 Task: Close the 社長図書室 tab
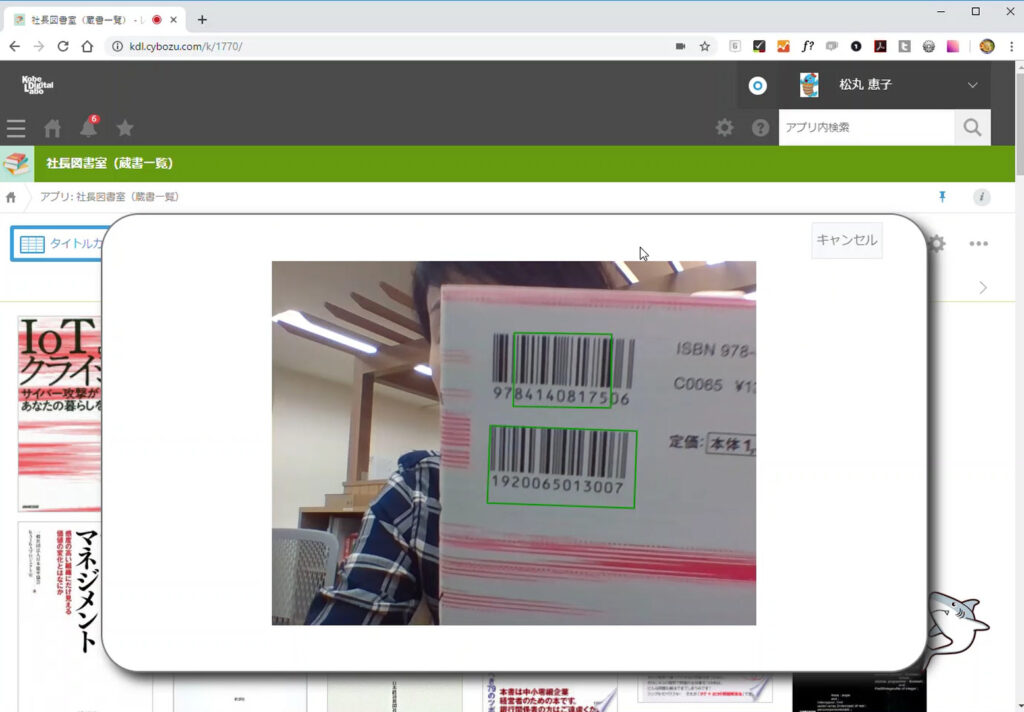click(x=174, y=20)
